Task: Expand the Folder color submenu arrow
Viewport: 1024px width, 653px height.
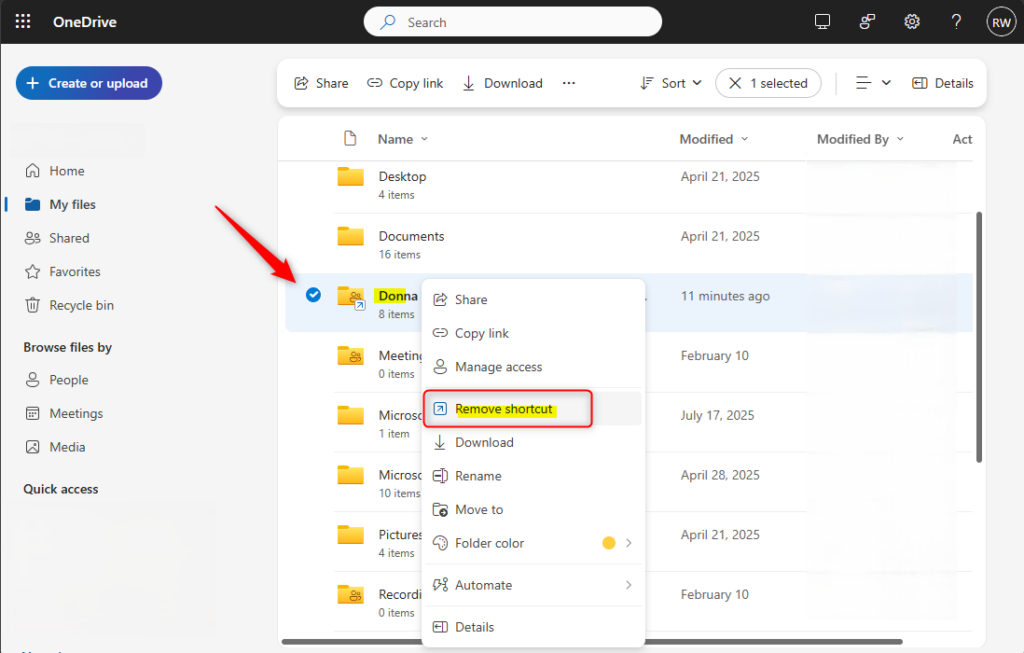Action: [628, 543]
